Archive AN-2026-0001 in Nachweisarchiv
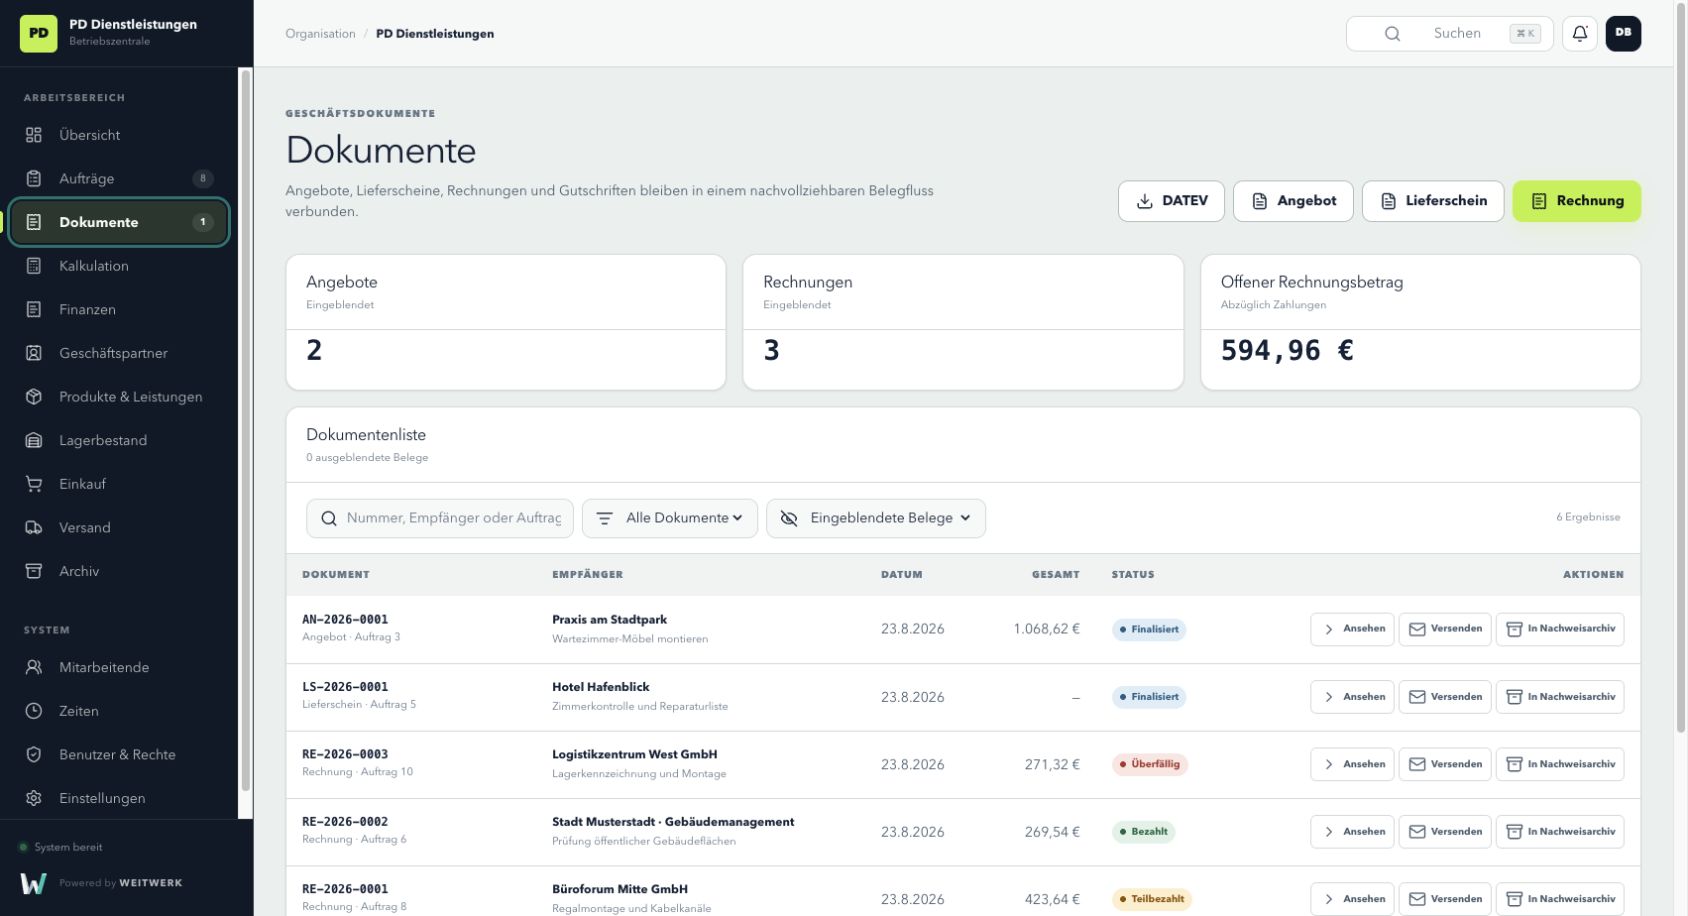This screenshot has height=916, width=1688. click(x=1560, y=629)
